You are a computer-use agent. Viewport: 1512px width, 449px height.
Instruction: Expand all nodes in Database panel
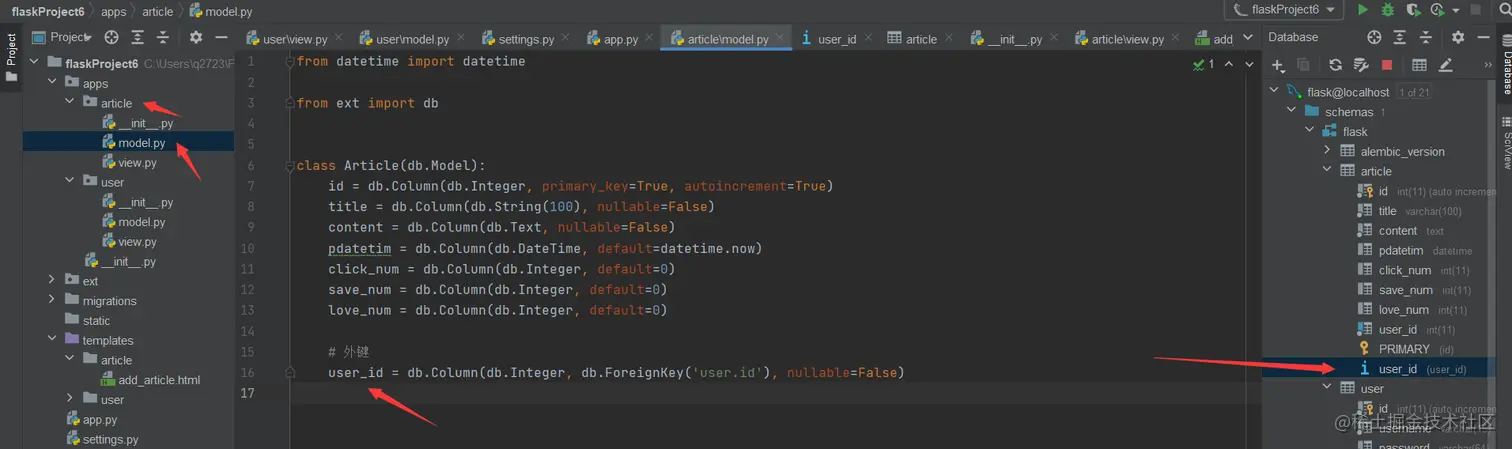[x=1400, y=37]
